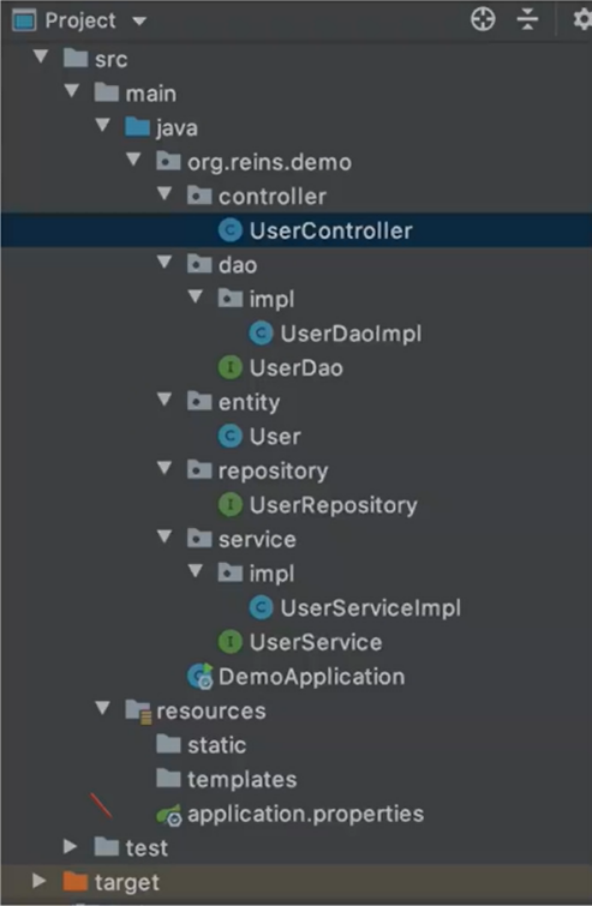The width and height of the screenshot is (592, 906).
Task: Click the Collapse All icon in the header
Action: tap(527, 20)
